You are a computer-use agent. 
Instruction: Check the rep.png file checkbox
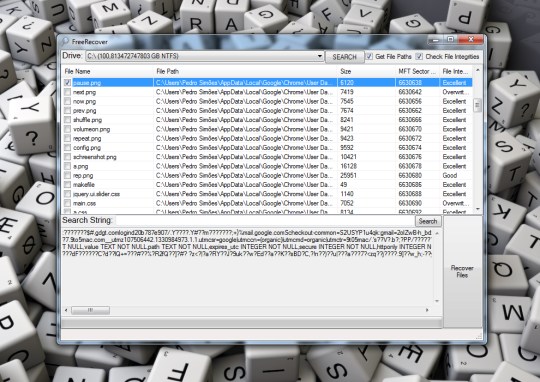pos(68,176)
